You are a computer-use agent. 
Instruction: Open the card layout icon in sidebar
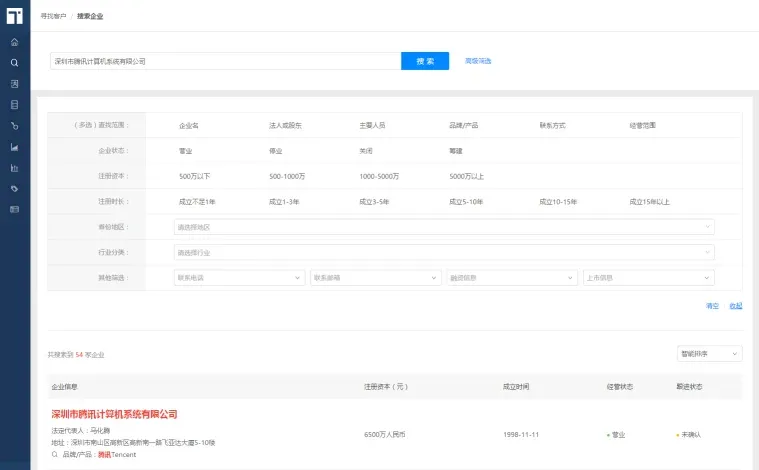[15, 210]
